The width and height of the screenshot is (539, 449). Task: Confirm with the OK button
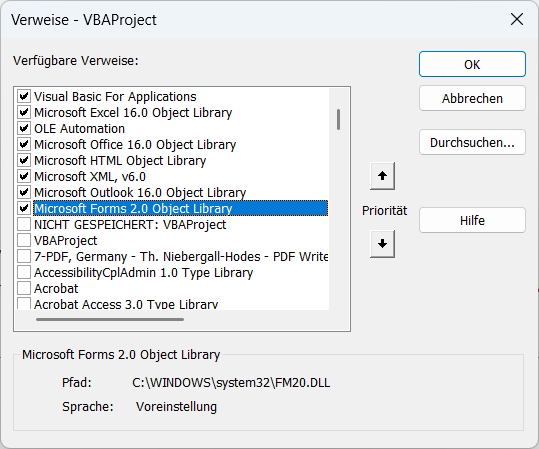472,64
